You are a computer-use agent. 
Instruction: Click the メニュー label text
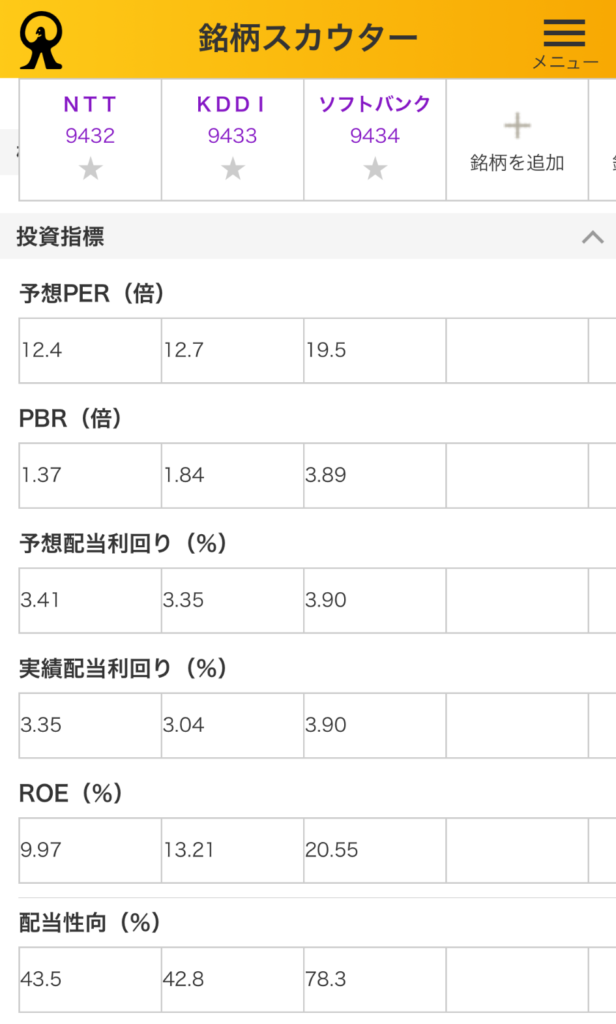click(565, 63)
